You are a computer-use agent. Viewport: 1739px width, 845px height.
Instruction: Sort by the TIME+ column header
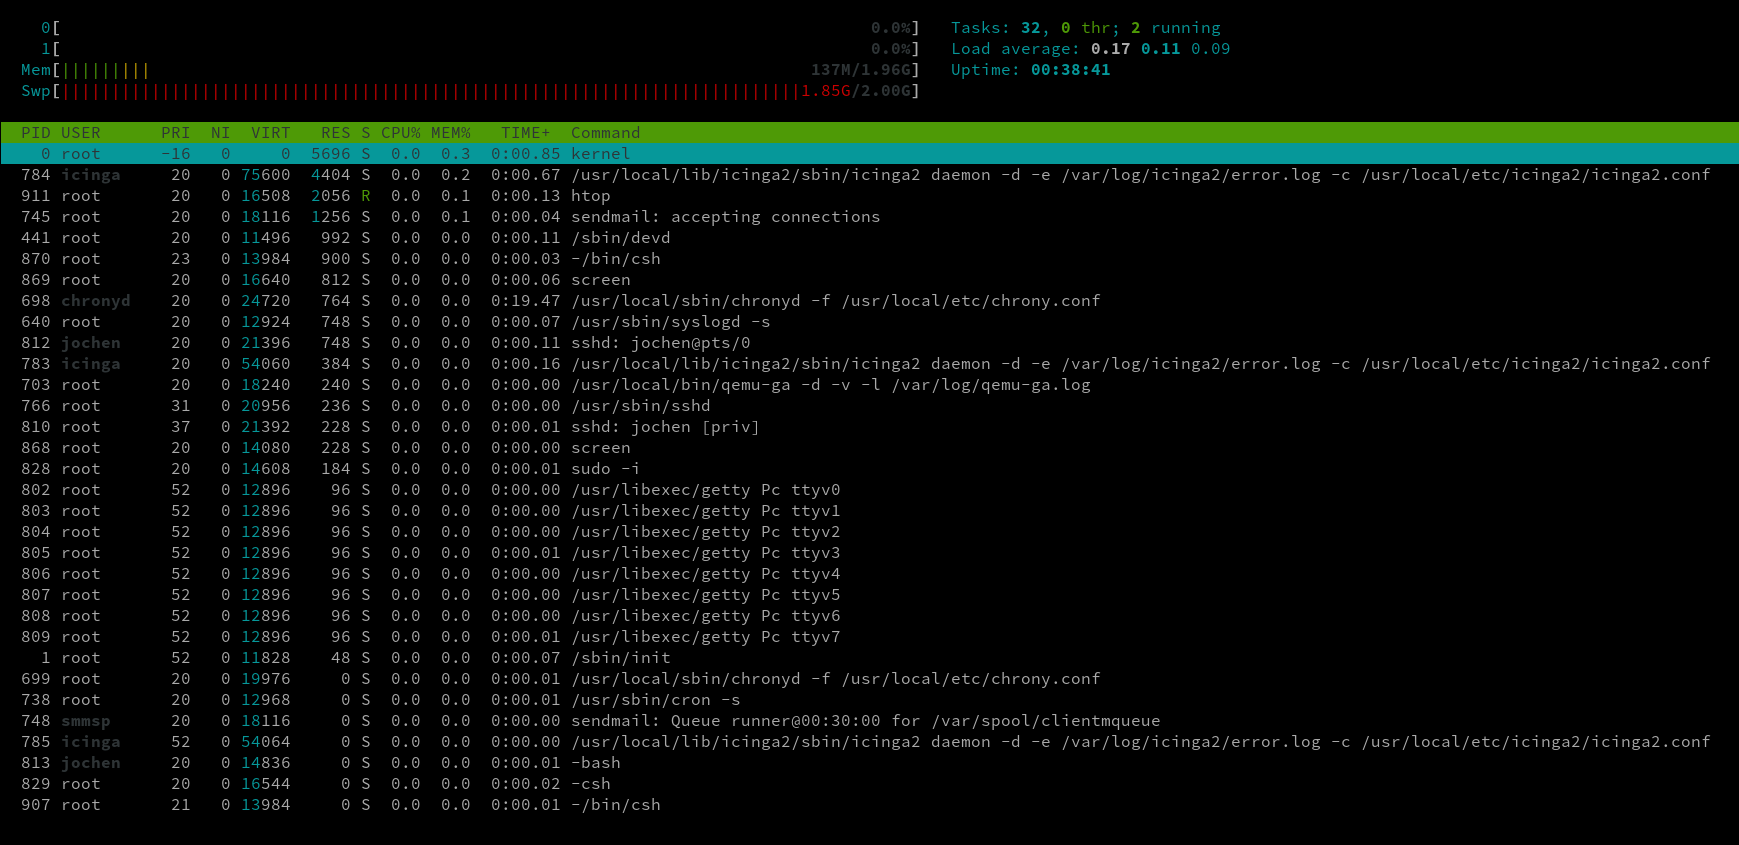(x=525, y=133)
